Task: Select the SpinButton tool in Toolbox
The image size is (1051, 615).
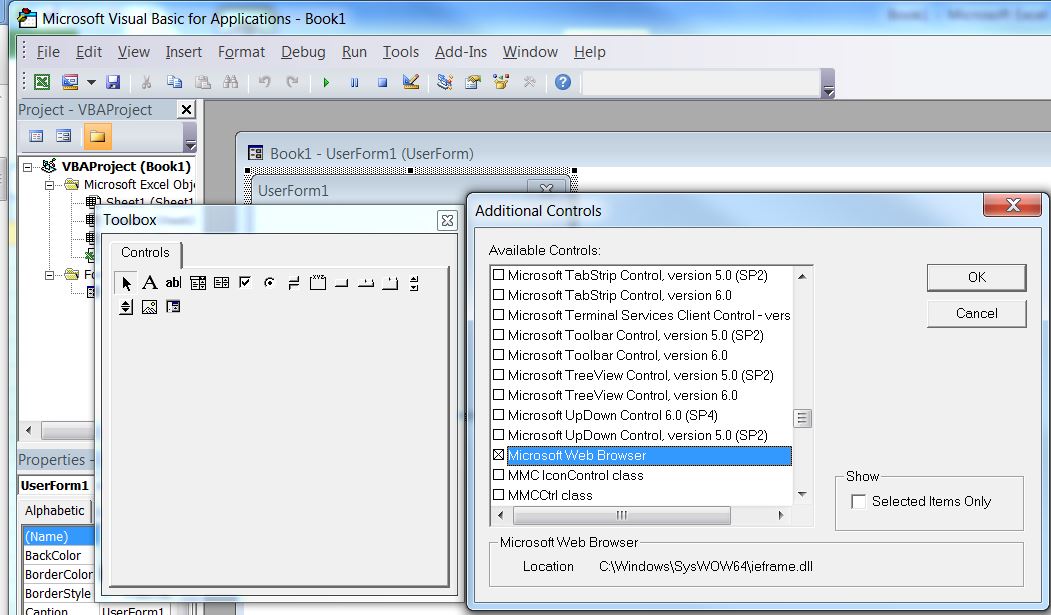Action: tap(126, 307)
